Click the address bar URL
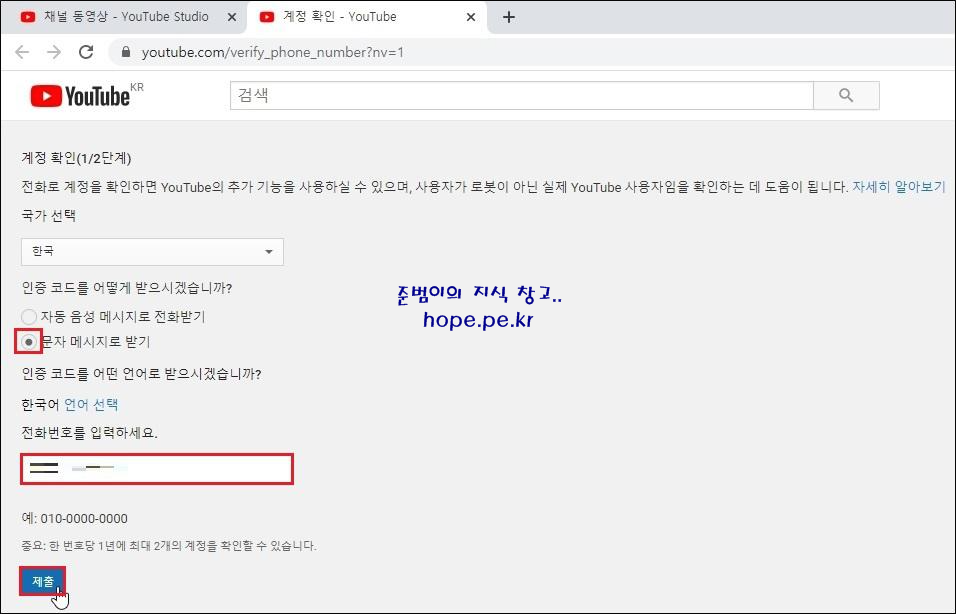The width and height of the screenshot is (956, 614). coord(273,52)
